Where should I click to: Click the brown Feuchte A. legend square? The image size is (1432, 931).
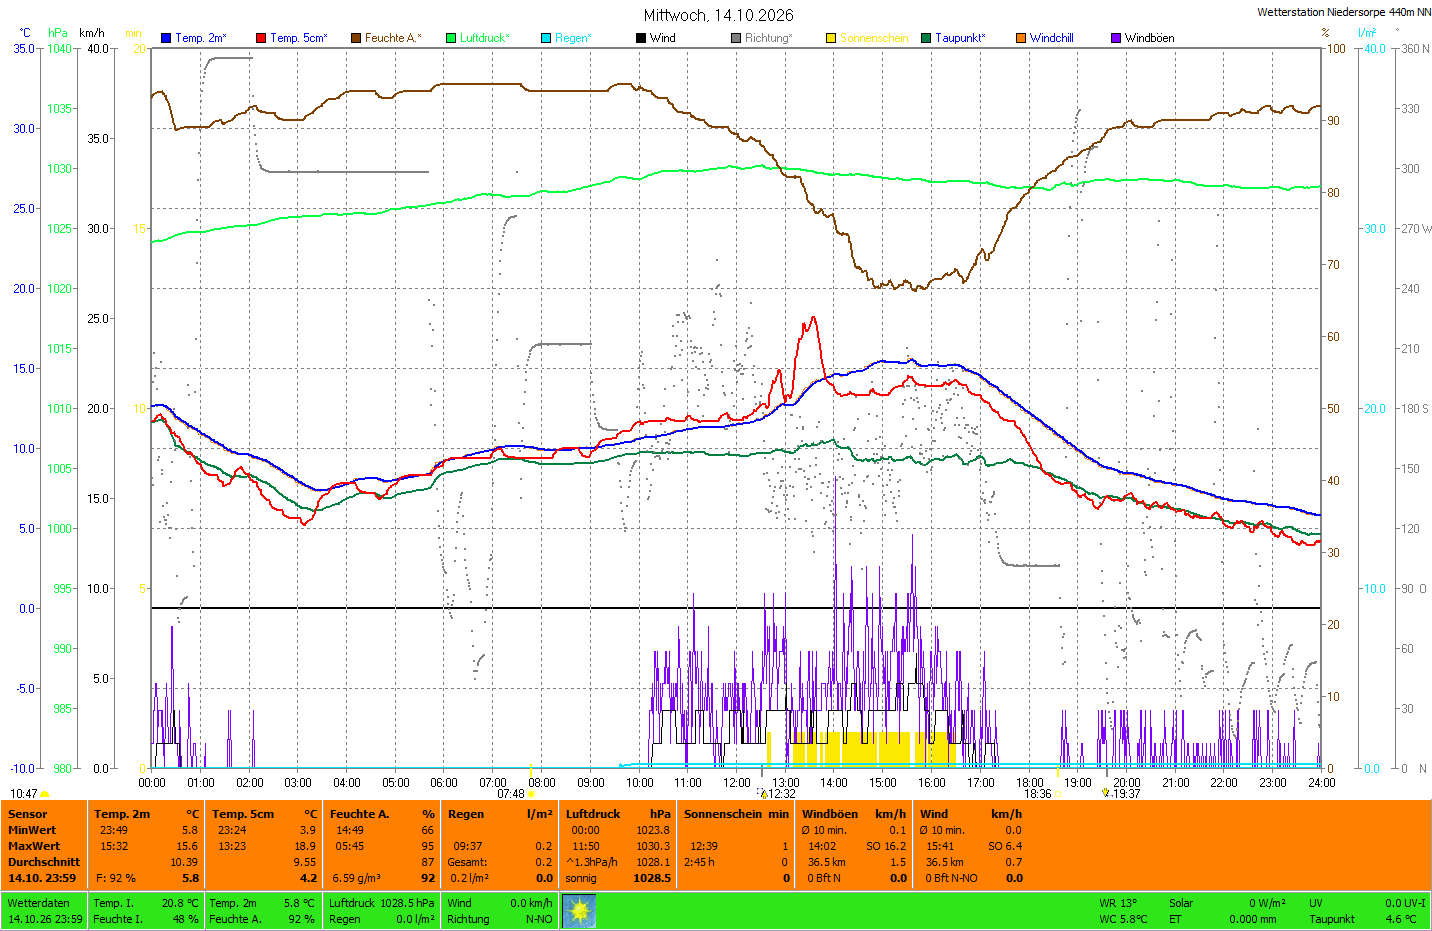coord(356,38)
